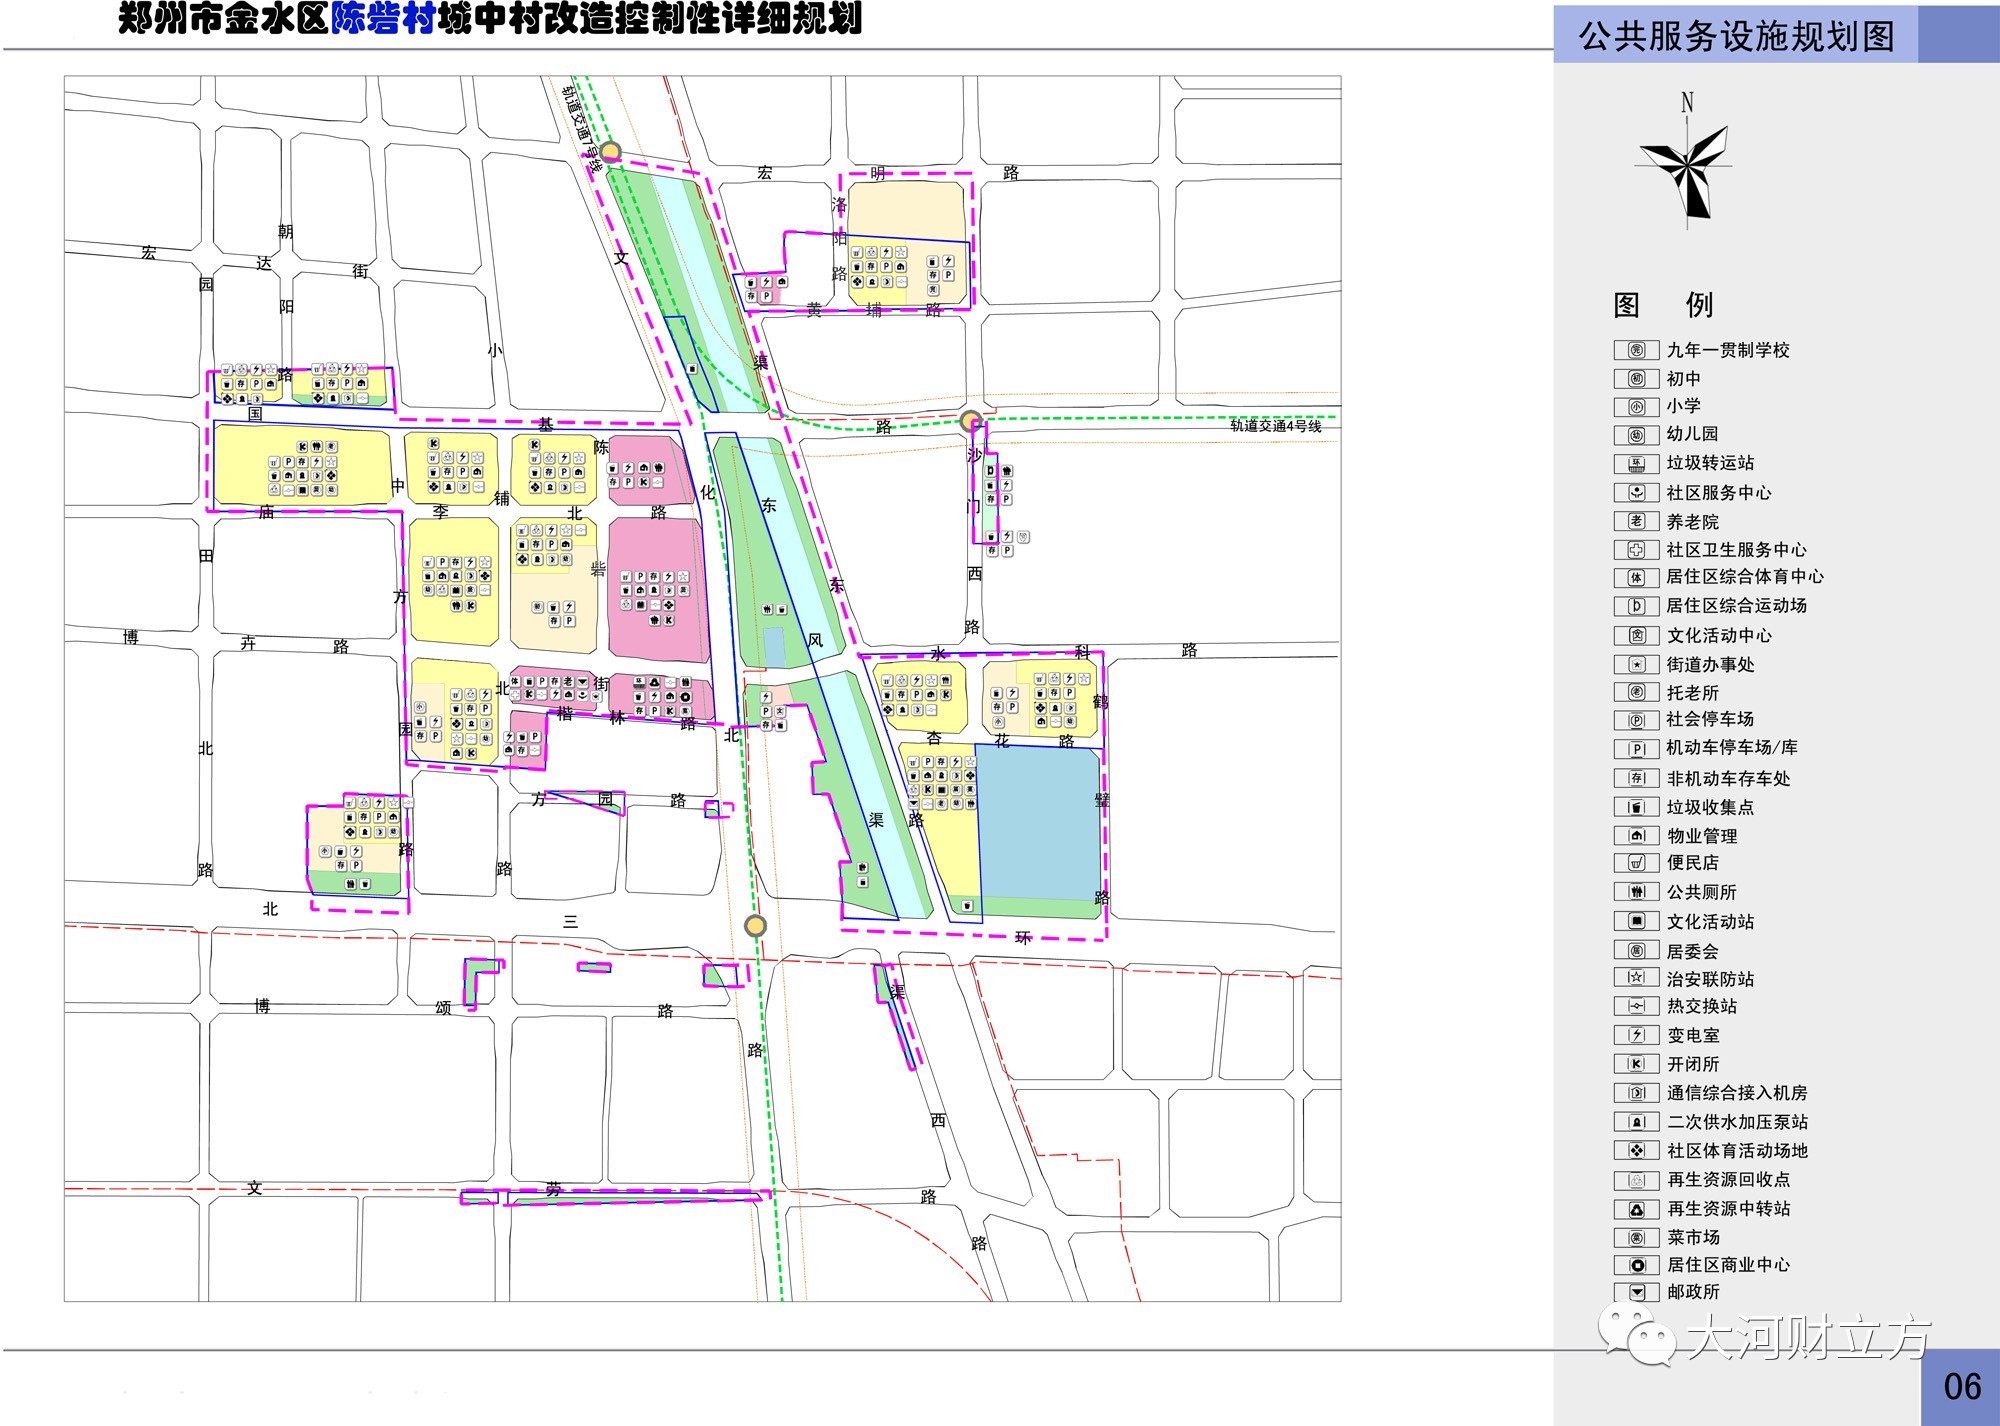This screenshot has width=2000, height=1426.
Task: Click the 垃圾转运站 legend icon
Action: [1636, 464]
